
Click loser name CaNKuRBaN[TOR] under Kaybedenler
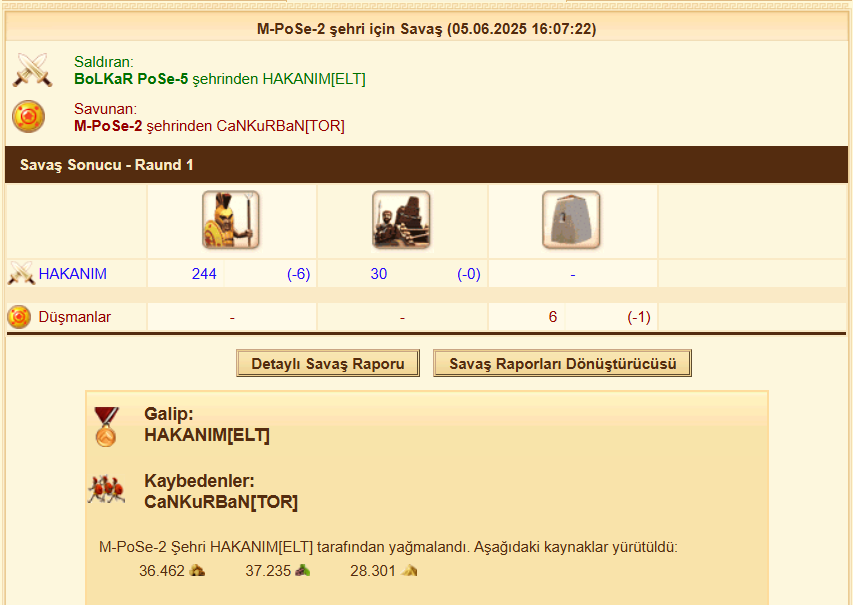point(221,502)
